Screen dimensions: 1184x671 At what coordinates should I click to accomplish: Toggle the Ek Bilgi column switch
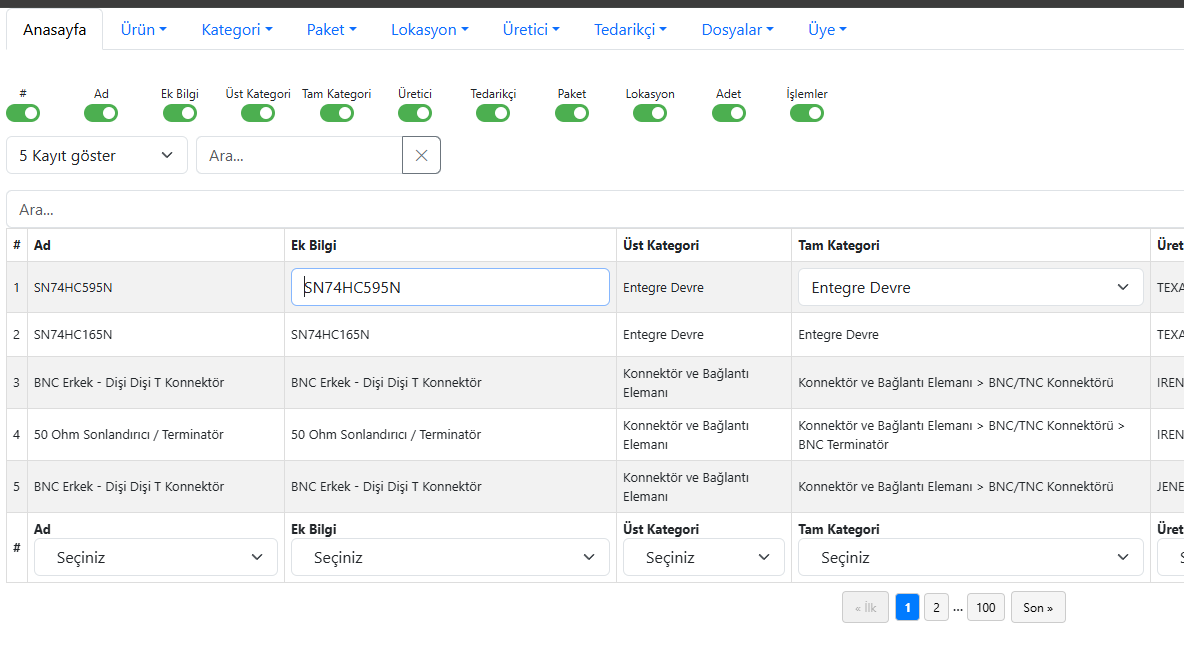(x=180, y=113)
